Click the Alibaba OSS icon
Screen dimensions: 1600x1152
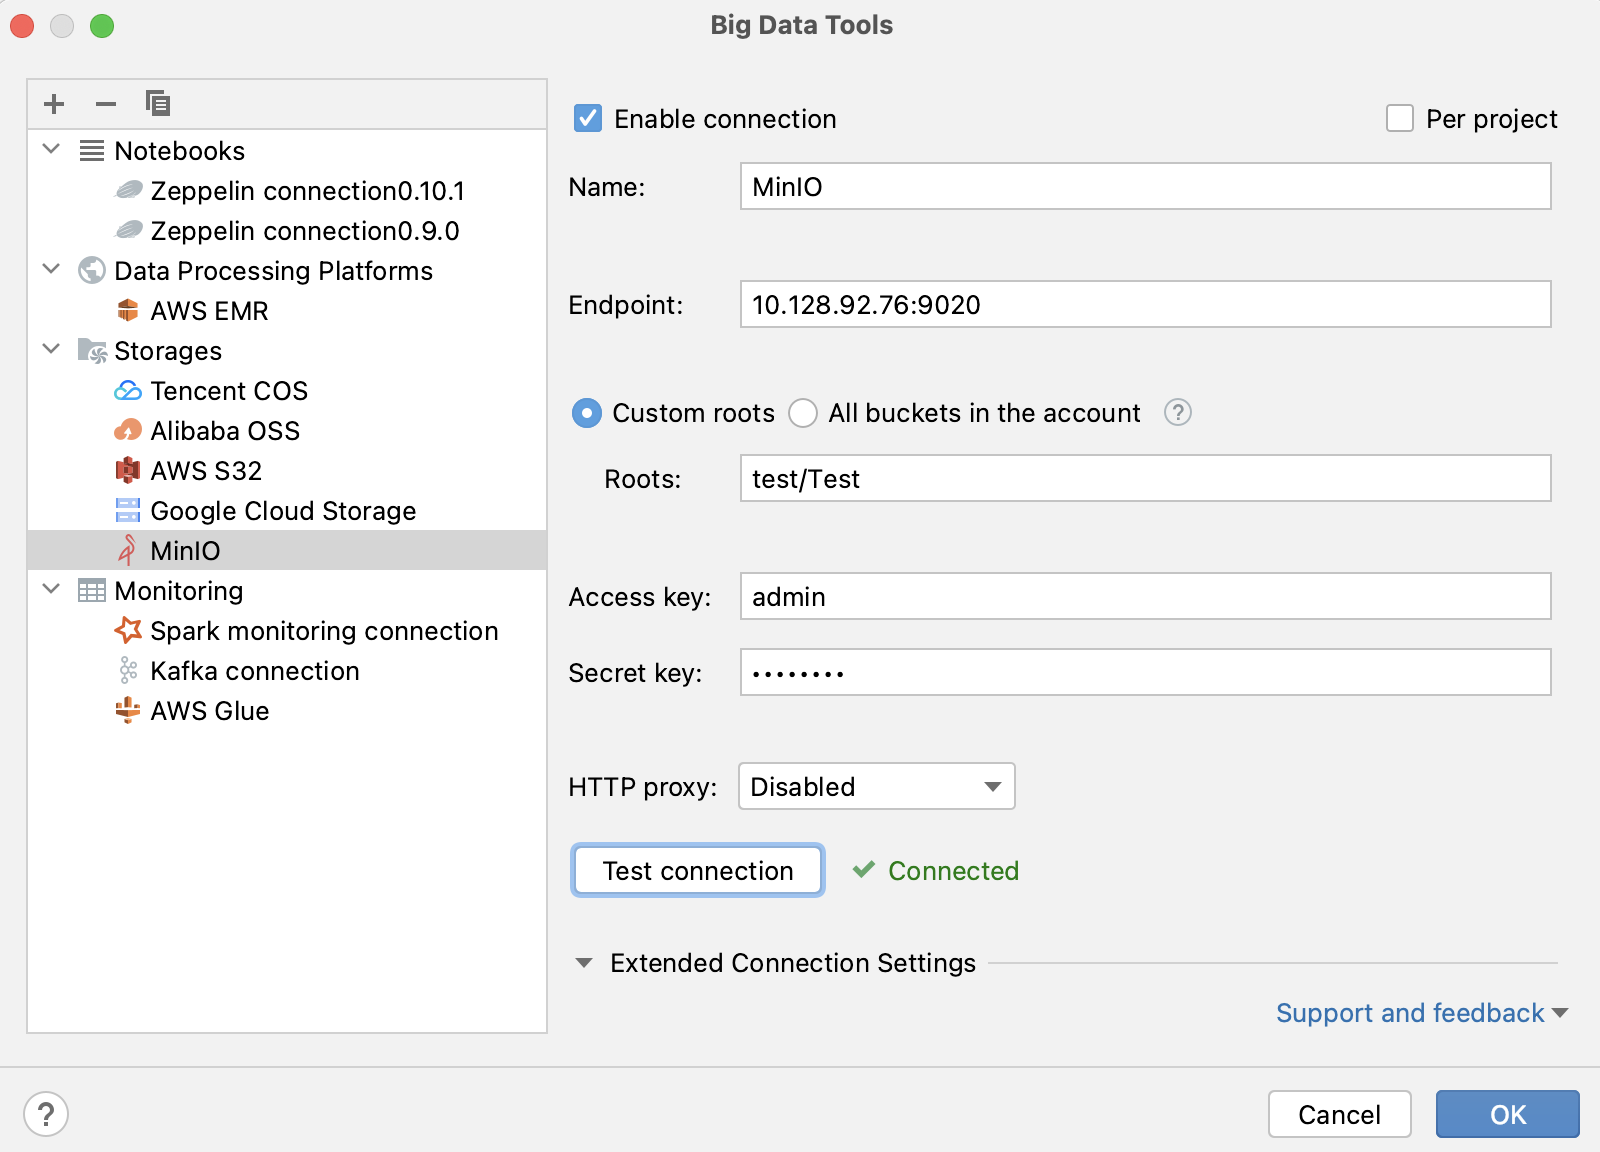pyautogui.click(x=128, y=430)
